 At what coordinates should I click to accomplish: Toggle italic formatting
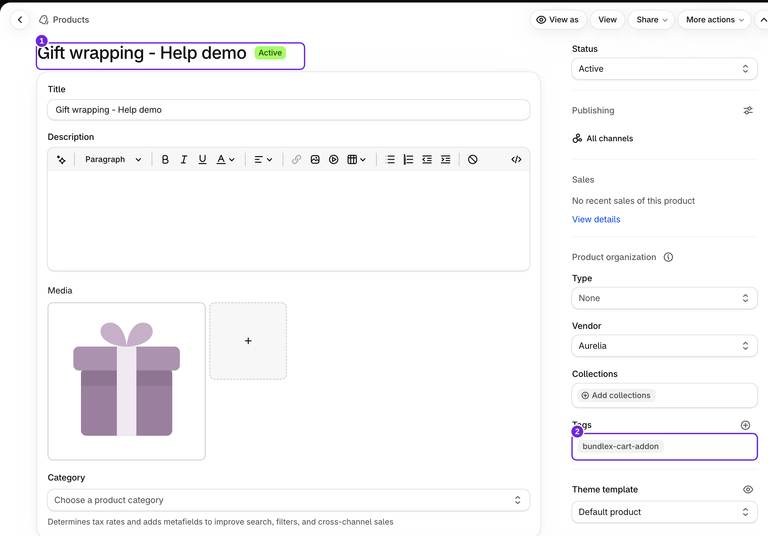click(x=184, y=159)
